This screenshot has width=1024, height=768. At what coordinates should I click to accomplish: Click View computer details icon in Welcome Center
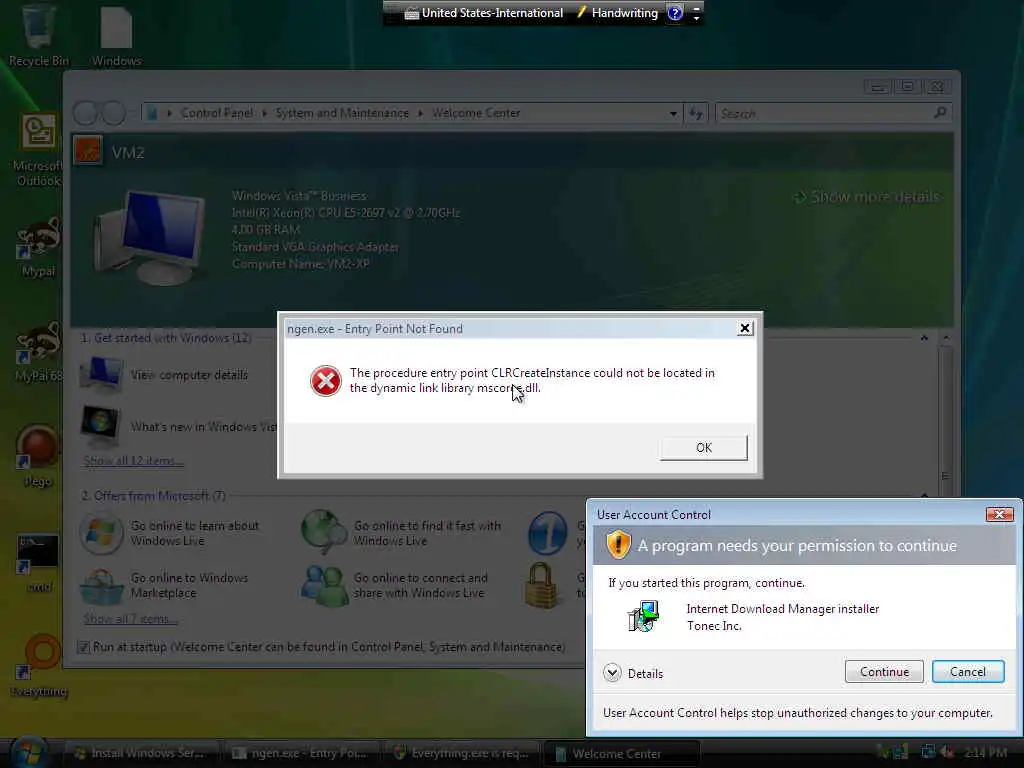point(101,374)
